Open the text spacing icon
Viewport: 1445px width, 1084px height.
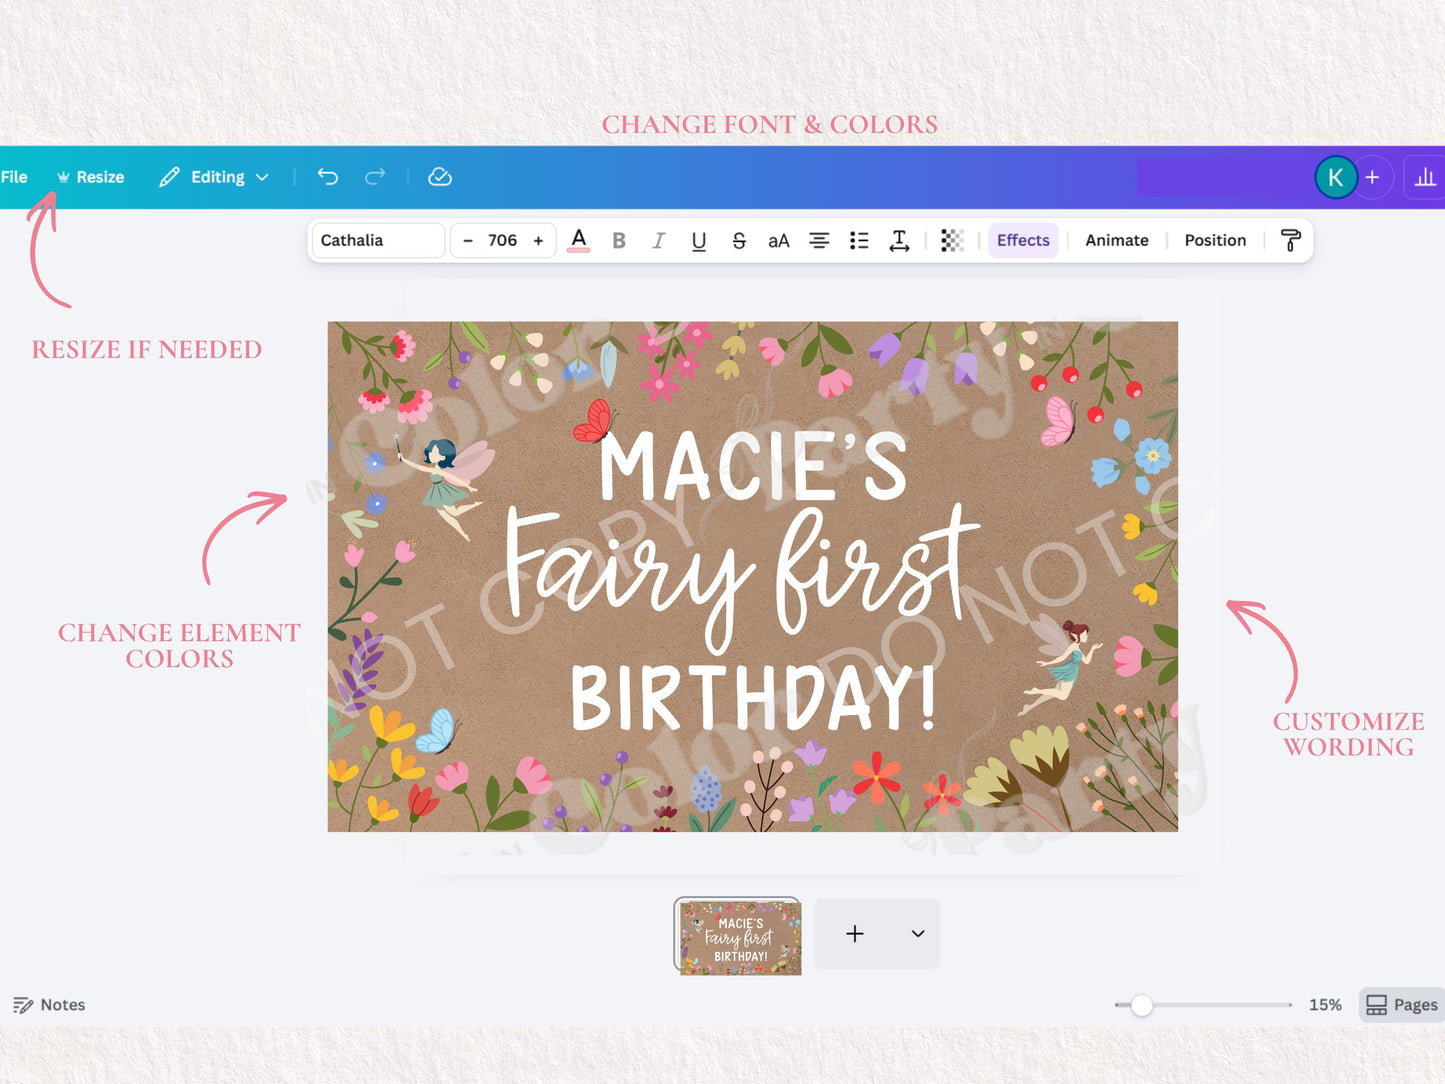[x=899, y=240]
